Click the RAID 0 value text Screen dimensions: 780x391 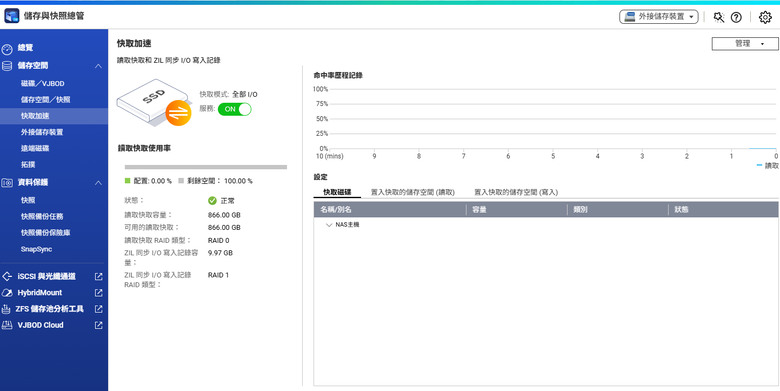point(218,240)
